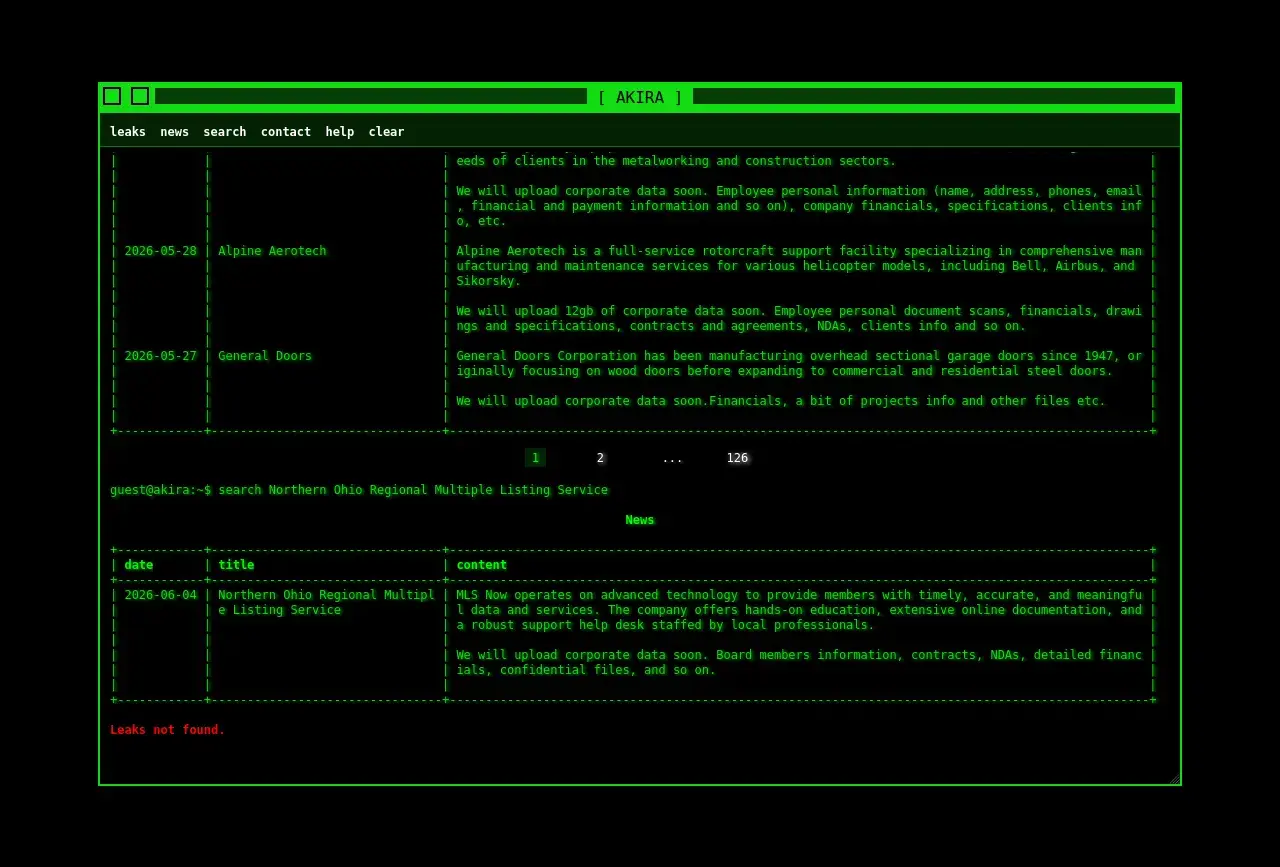Screen dimensions: 1280x867
Task: Click the News section heading
Action: click(x=640, y=520)
